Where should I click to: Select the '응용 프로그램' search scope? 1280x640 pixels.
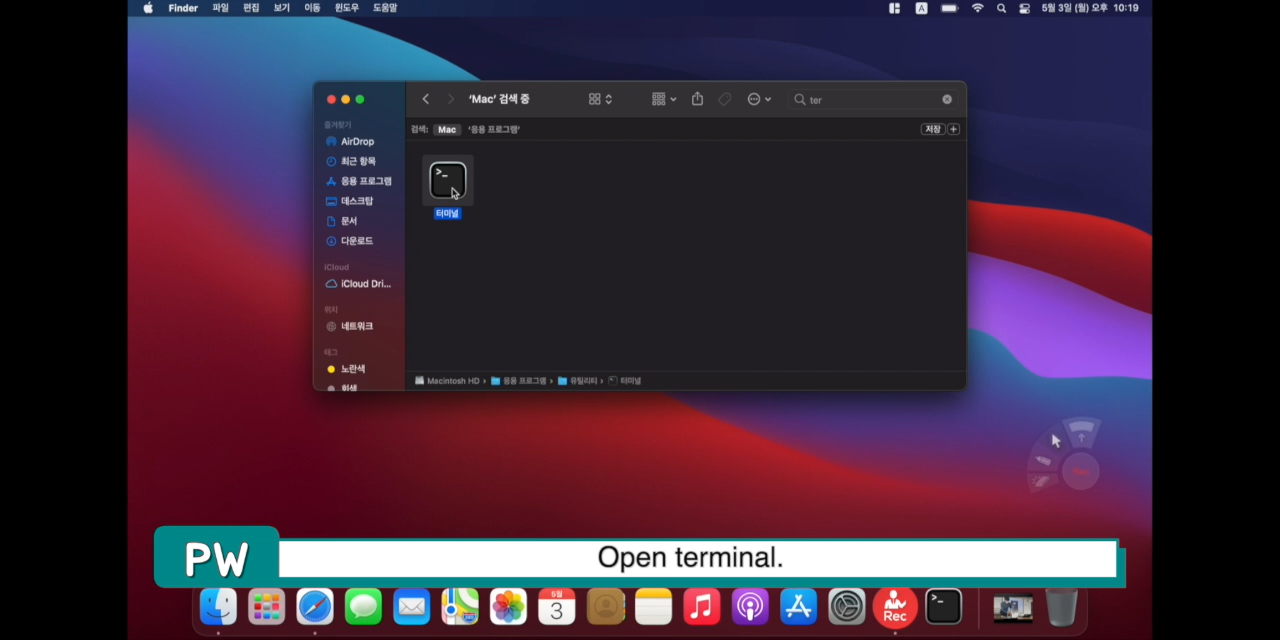coord(494,129)
